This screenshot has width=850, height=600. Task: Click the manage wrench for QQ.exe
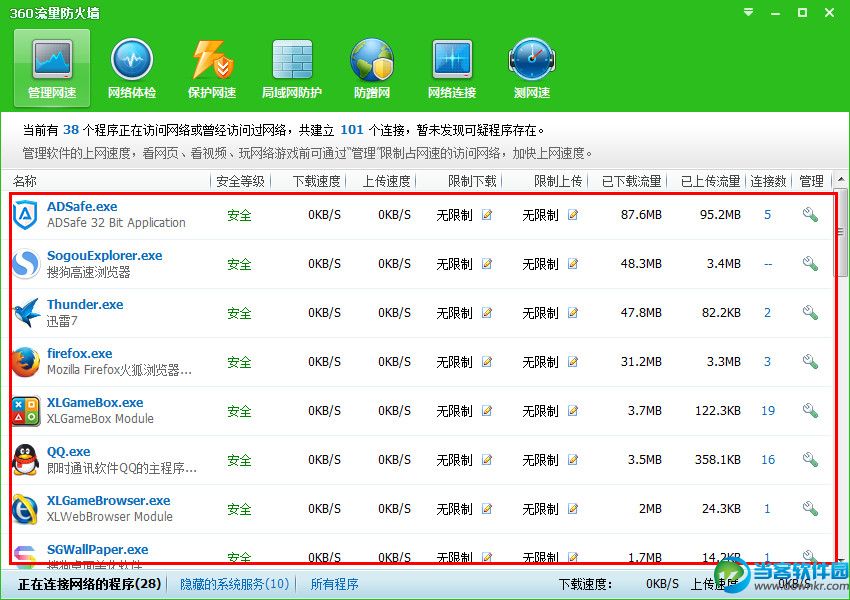pyautogui.click(x=810, y=460)
